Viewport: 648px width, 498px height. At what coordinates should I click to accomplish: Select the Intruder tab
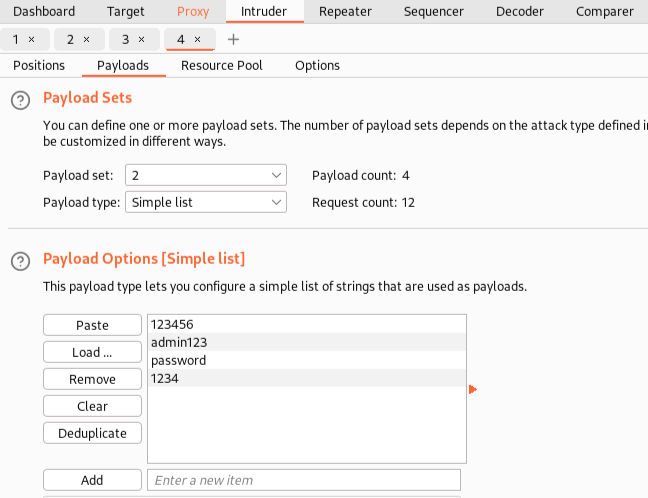point(264,12)
